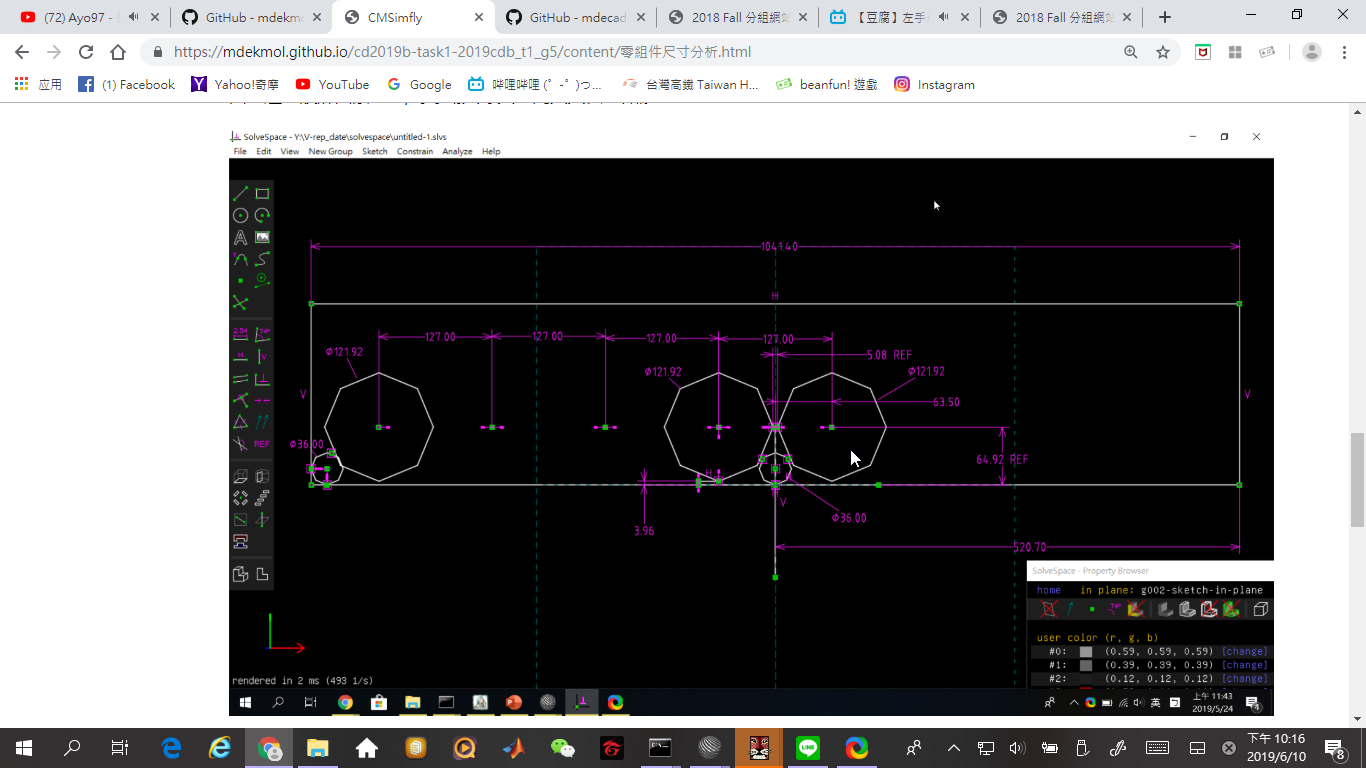Open Chrome customize and control menu

coord(1343,52)
